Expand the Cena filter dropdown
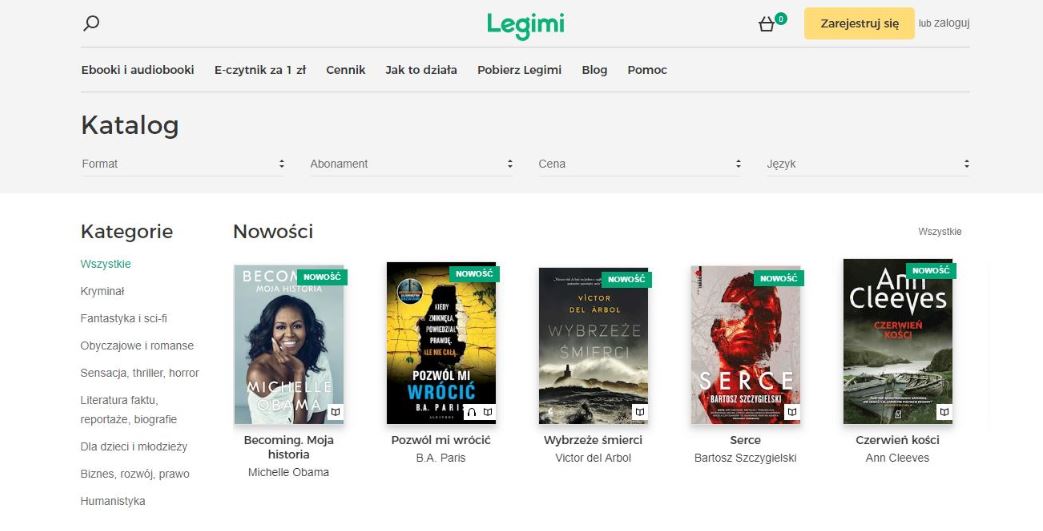Screen dimensions: 1043x531 (640, 164)
